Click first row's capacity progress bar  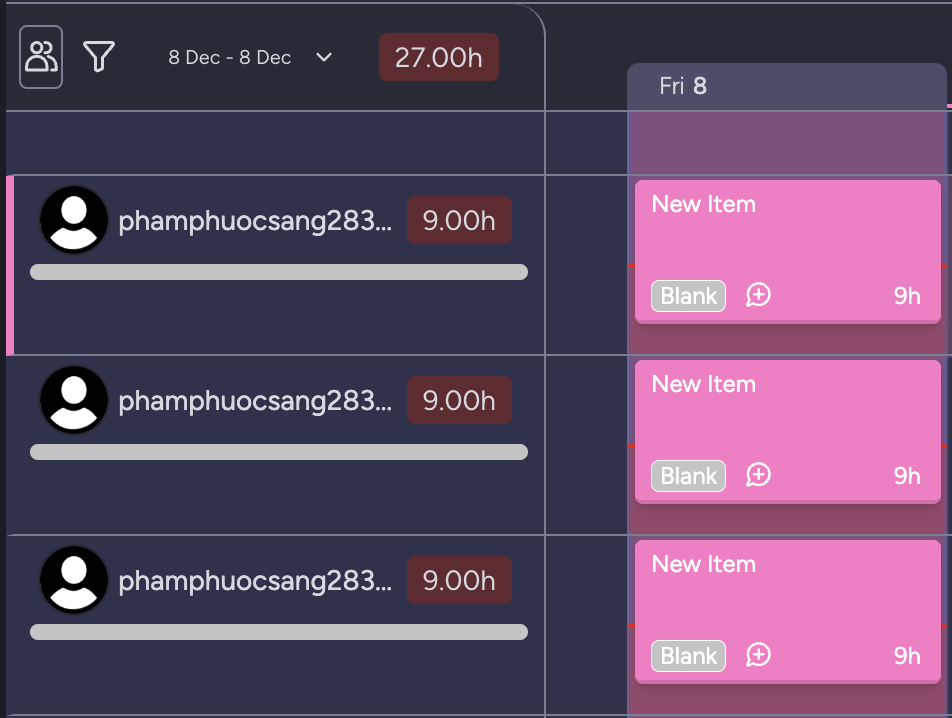(x=279, y=272)
